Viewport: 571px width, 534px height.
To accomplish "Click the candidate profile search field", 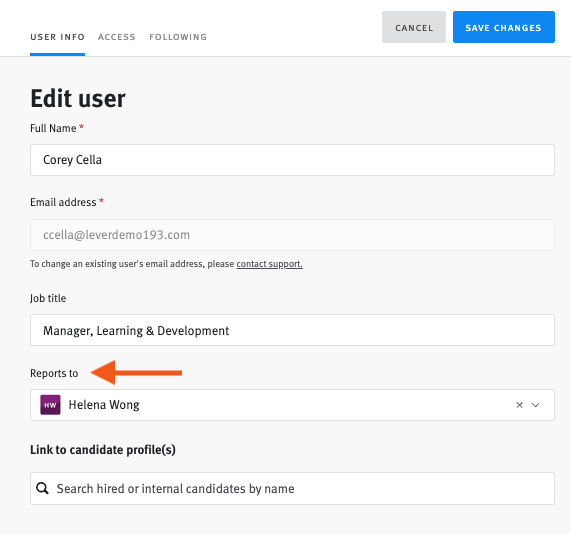I will pyautogui.click(x=292, y=488).
